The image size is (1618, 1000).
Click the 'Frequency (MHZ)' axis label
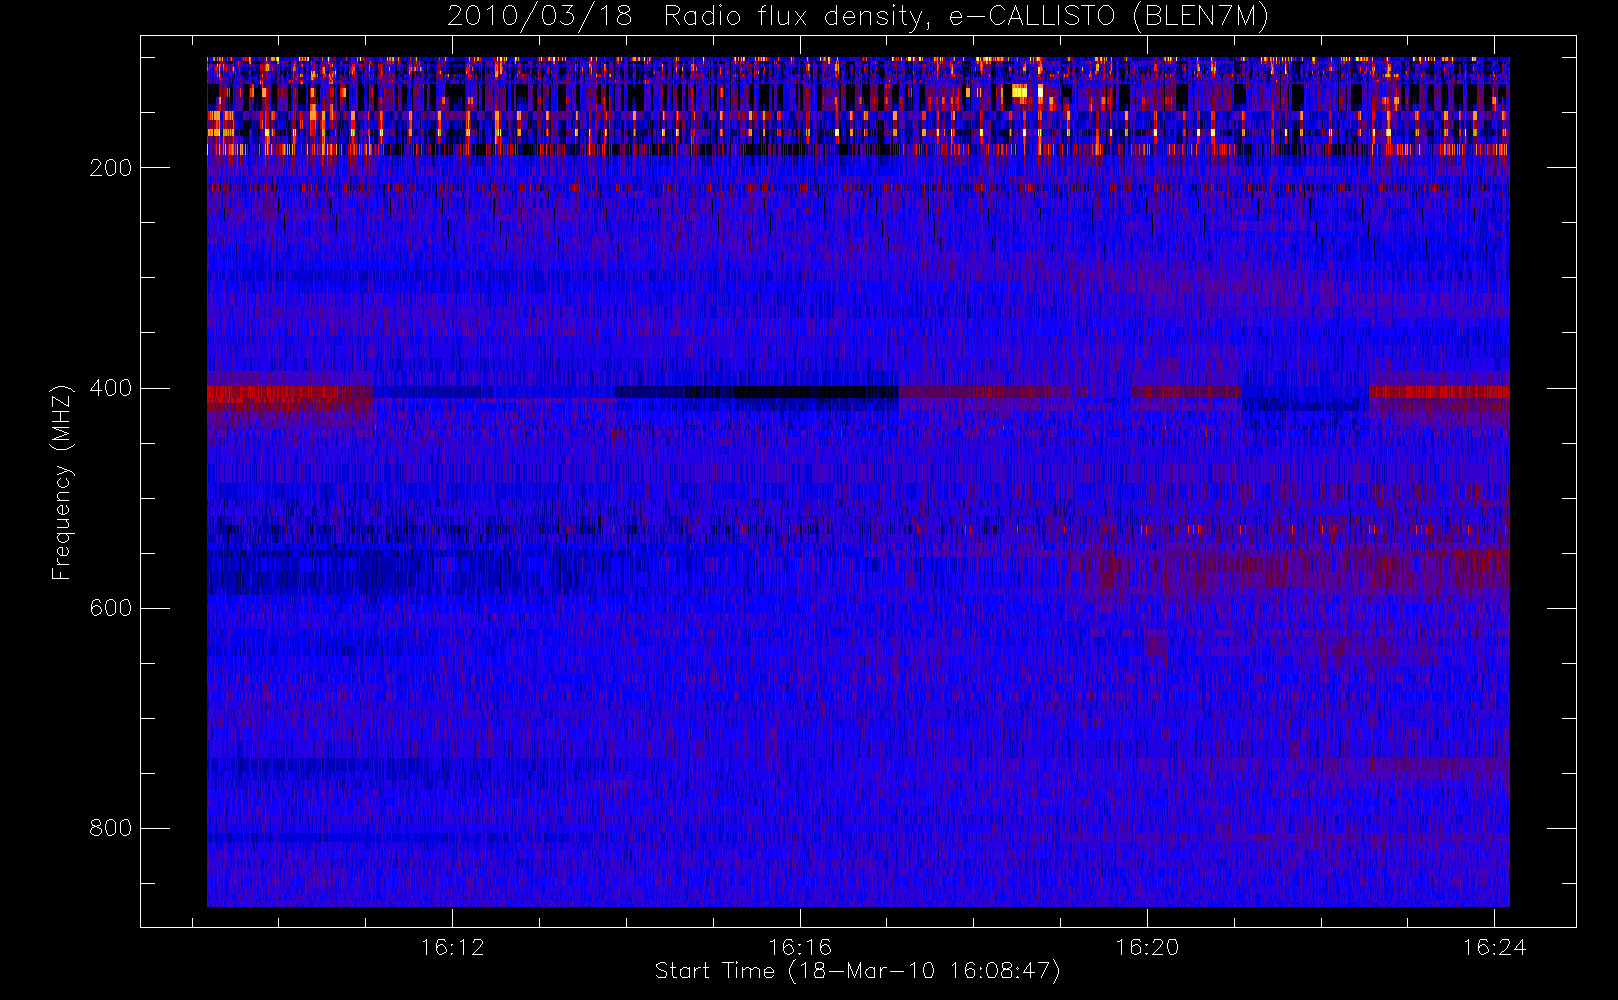coord(62,482)
